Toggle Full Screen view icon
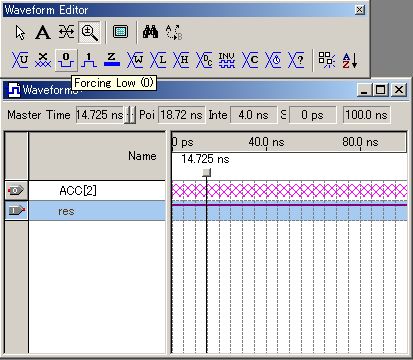413x360 pixels. tap(120, 32)
